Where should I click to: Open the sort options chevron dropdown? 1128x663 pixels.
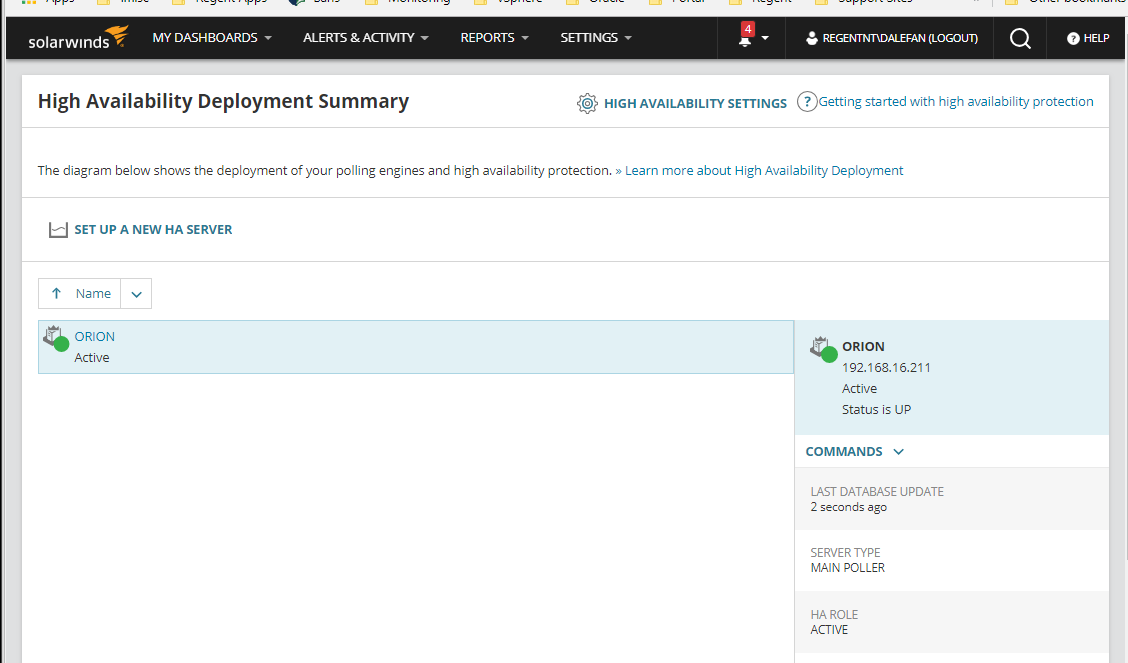click(x=136, y=293)
